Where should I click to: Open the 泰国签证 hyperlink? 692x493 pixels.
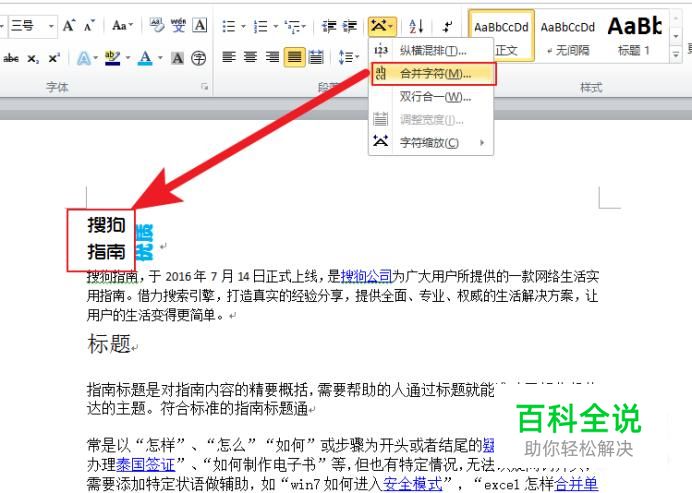[x=146, y=465]
